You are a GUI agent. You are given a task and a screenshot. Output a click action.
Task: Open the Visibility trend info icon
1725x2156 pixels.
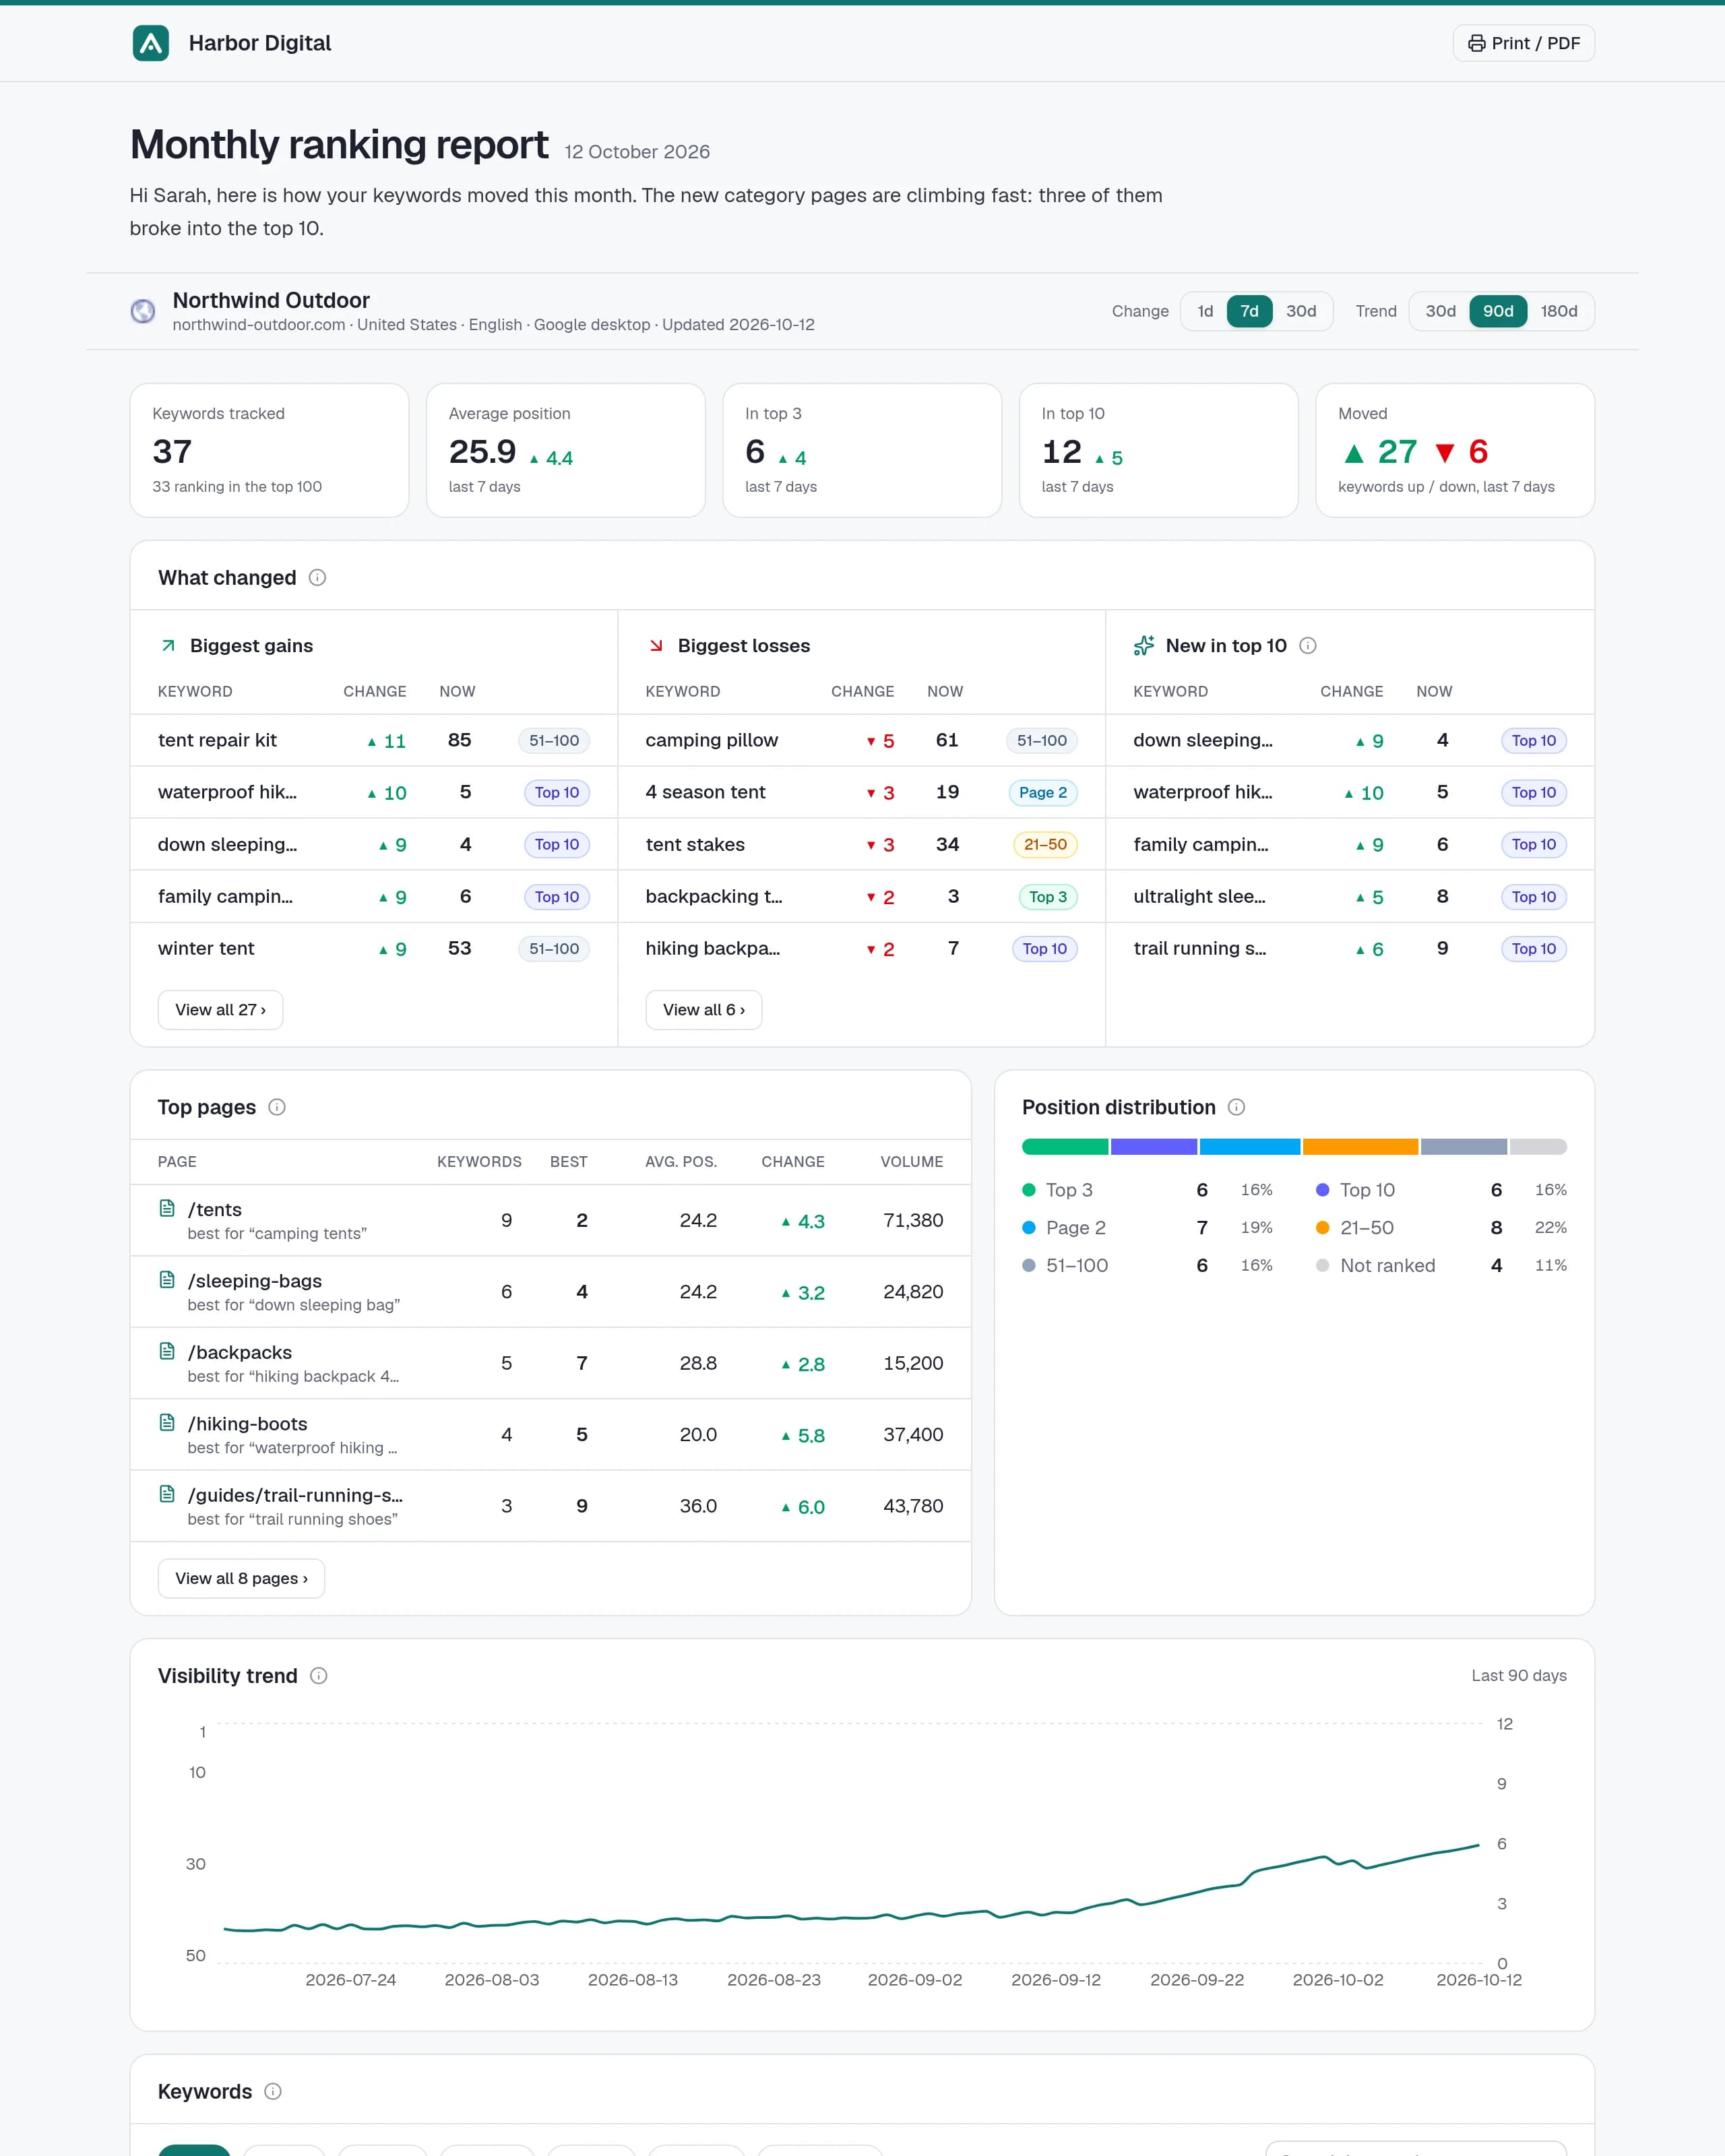[319, 1676]
